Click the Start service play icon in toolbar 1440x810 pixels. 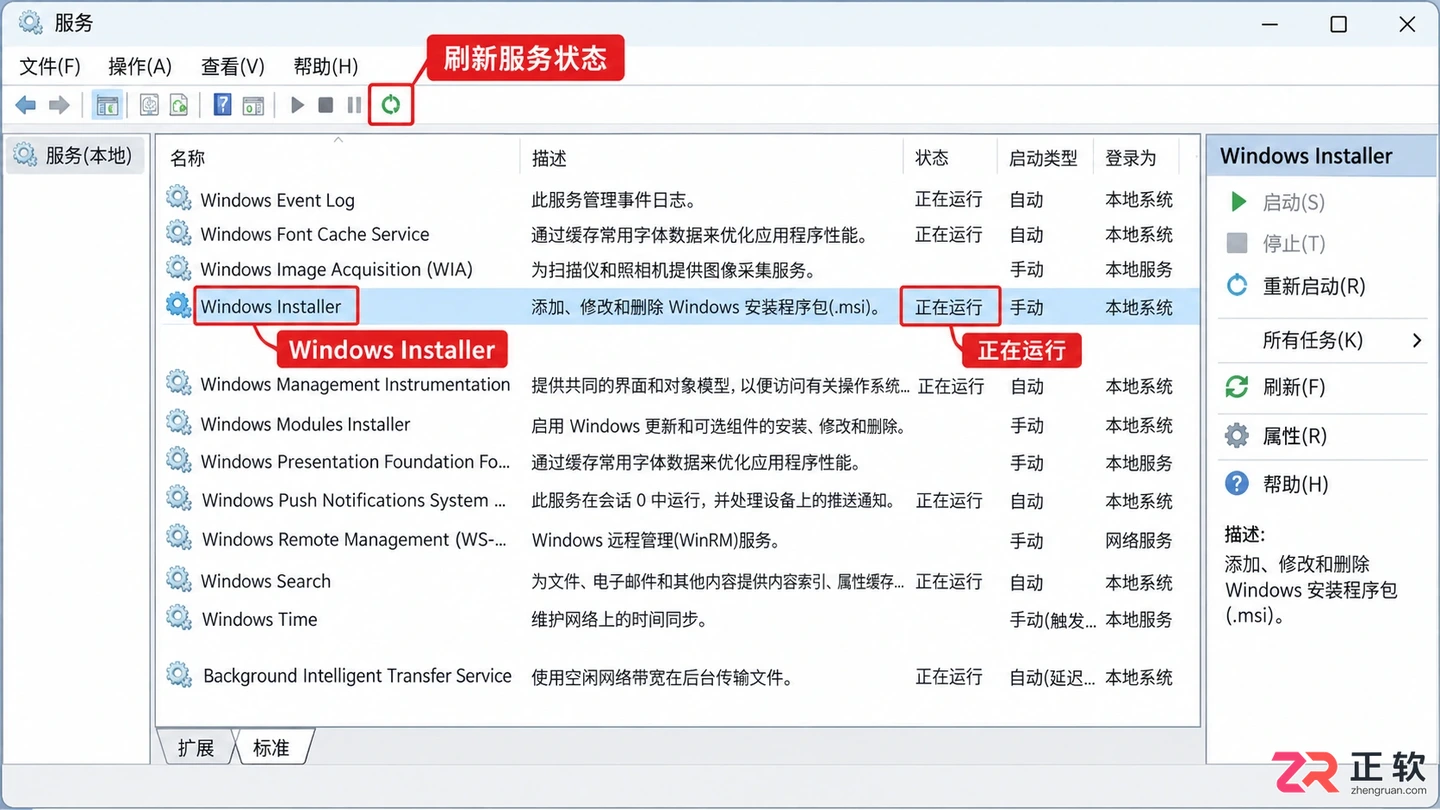pos(297,105)
